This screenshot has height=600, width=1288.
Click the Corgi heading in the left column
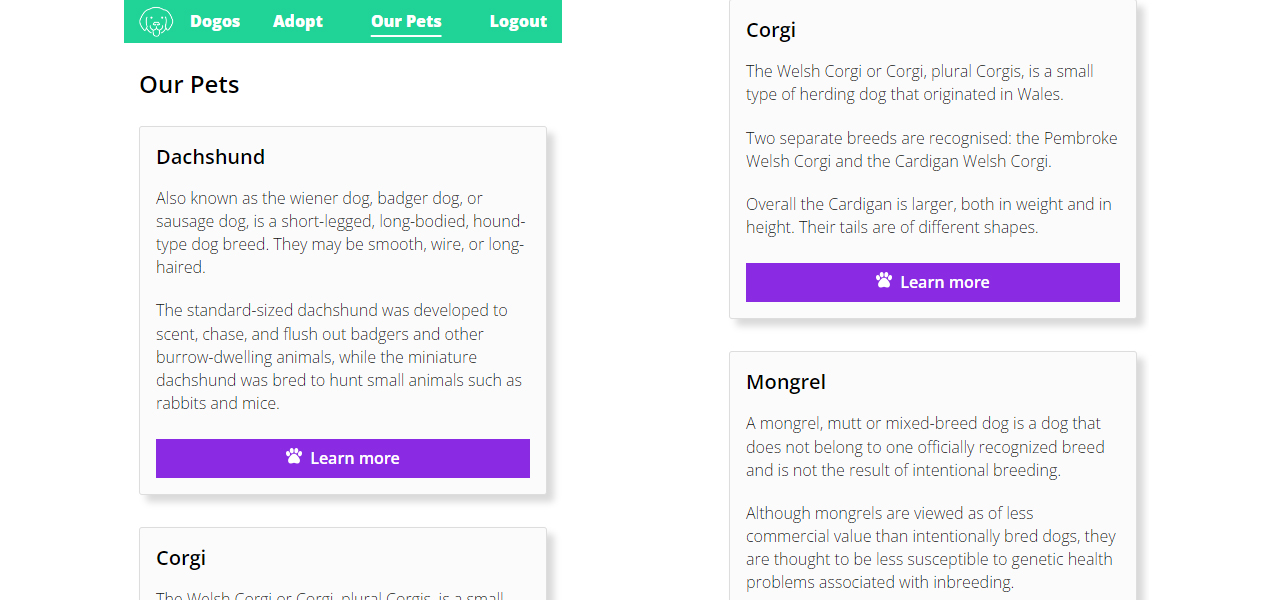pos(181,558)
